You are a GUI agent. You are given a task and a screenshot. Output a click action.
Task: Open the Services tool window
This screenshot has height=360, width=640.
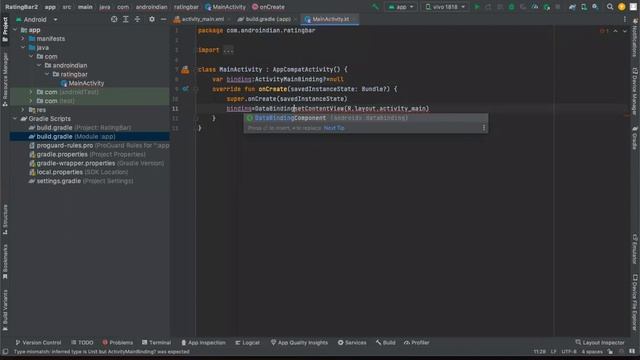click(352, 342)
